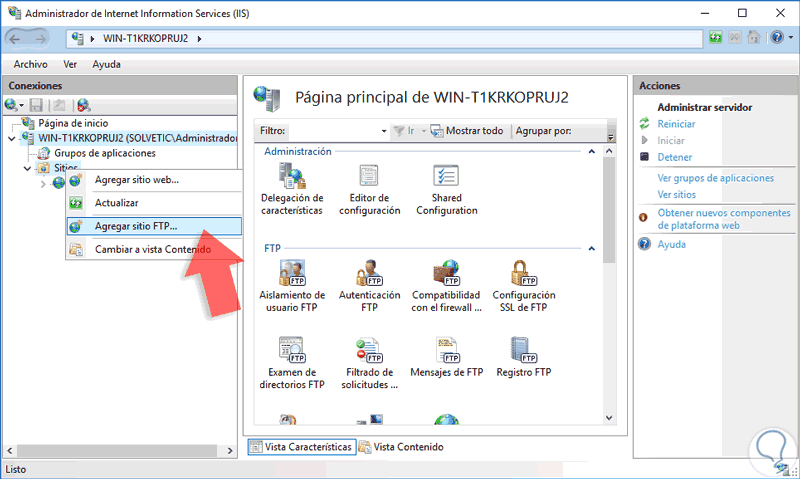Switch to Vista Características tab

coord(302,447)
